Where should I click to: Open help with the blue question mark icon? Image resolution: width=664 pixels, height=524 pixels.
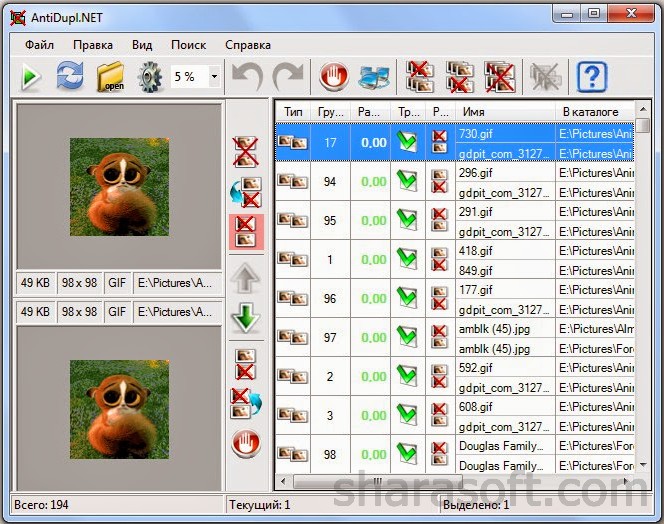point(592,77)
